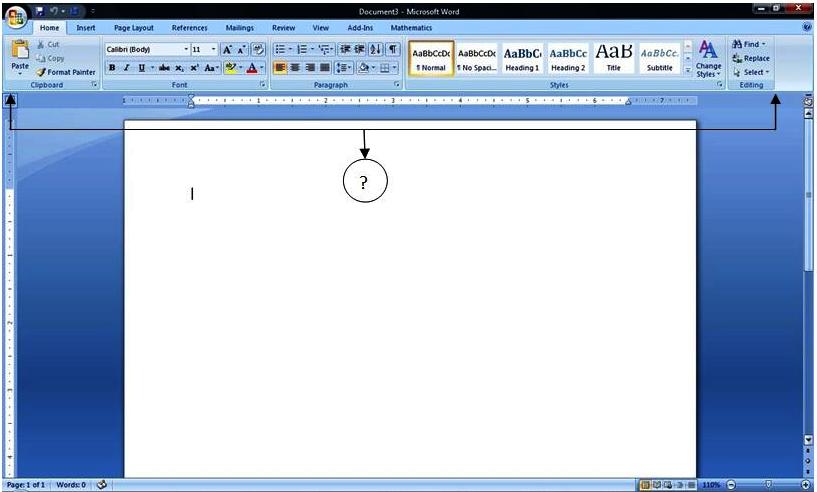This screenshot has height=492, width=817.
Task: Open Microsoft Office Word Help
Action: coord(807,28)
